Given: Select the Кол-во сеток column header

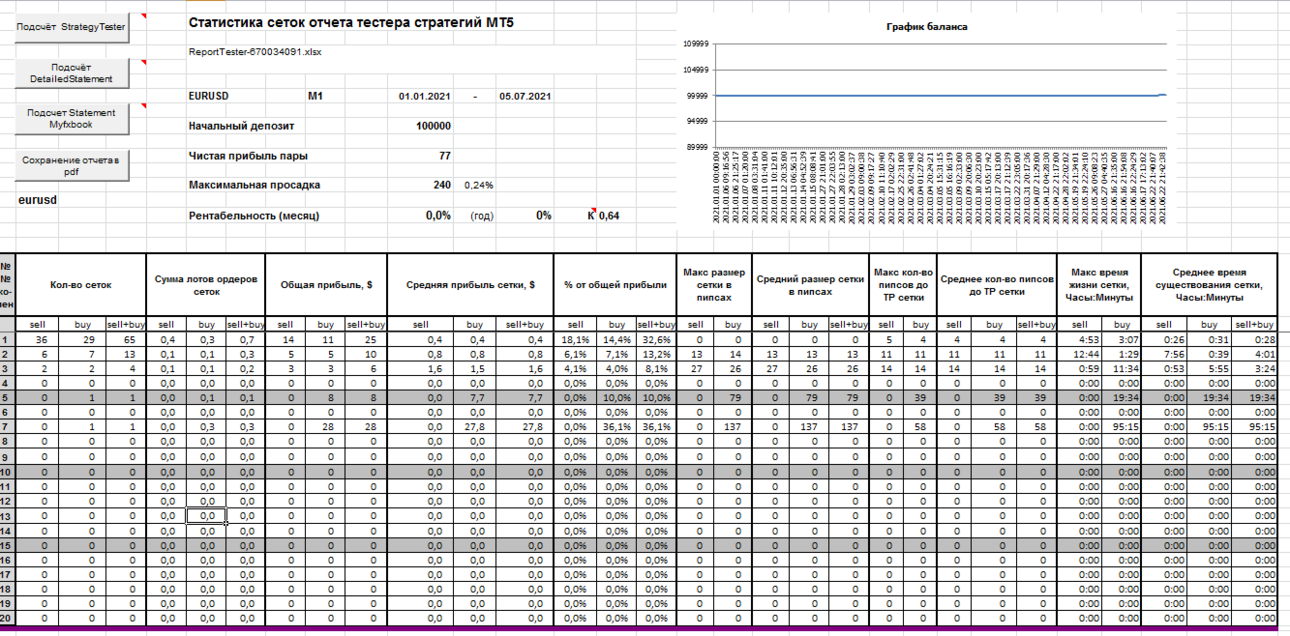Looking at the screenshot, I should [x=81, y=285].
